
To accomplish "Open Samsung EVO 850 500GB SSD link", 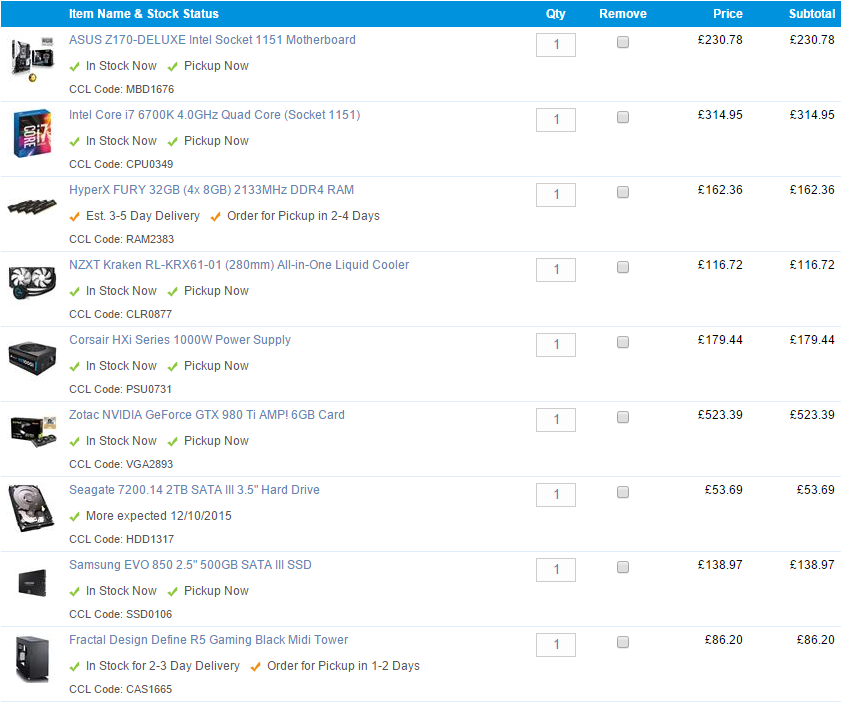I will point(190,565).
